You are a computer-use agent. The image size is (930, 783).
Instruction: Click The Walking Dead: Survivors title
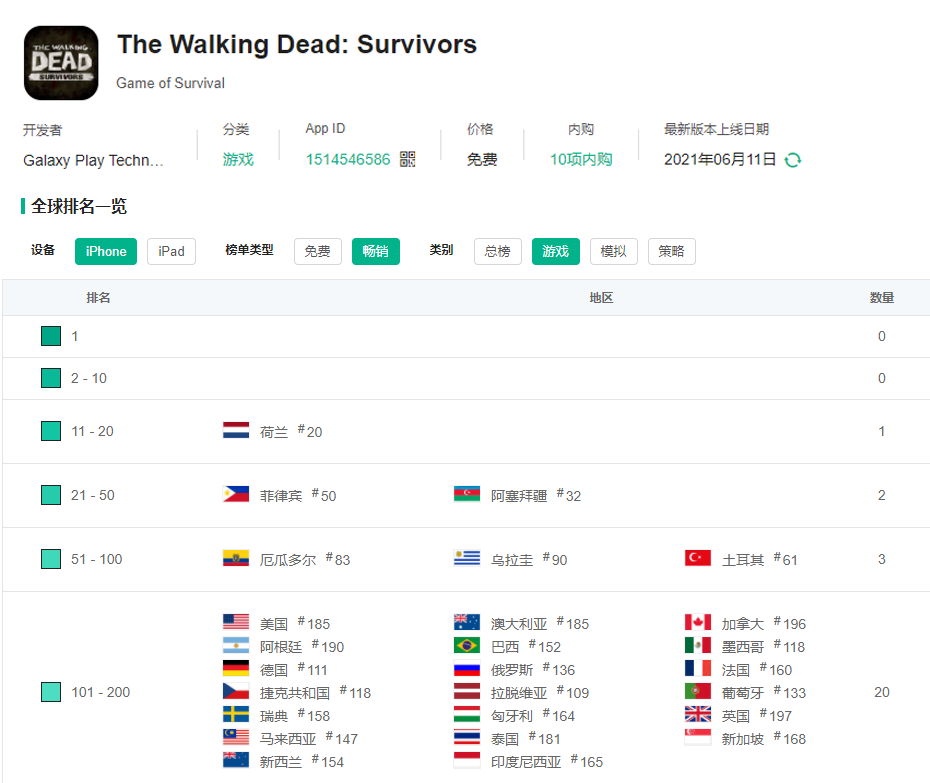click(297, 44)
